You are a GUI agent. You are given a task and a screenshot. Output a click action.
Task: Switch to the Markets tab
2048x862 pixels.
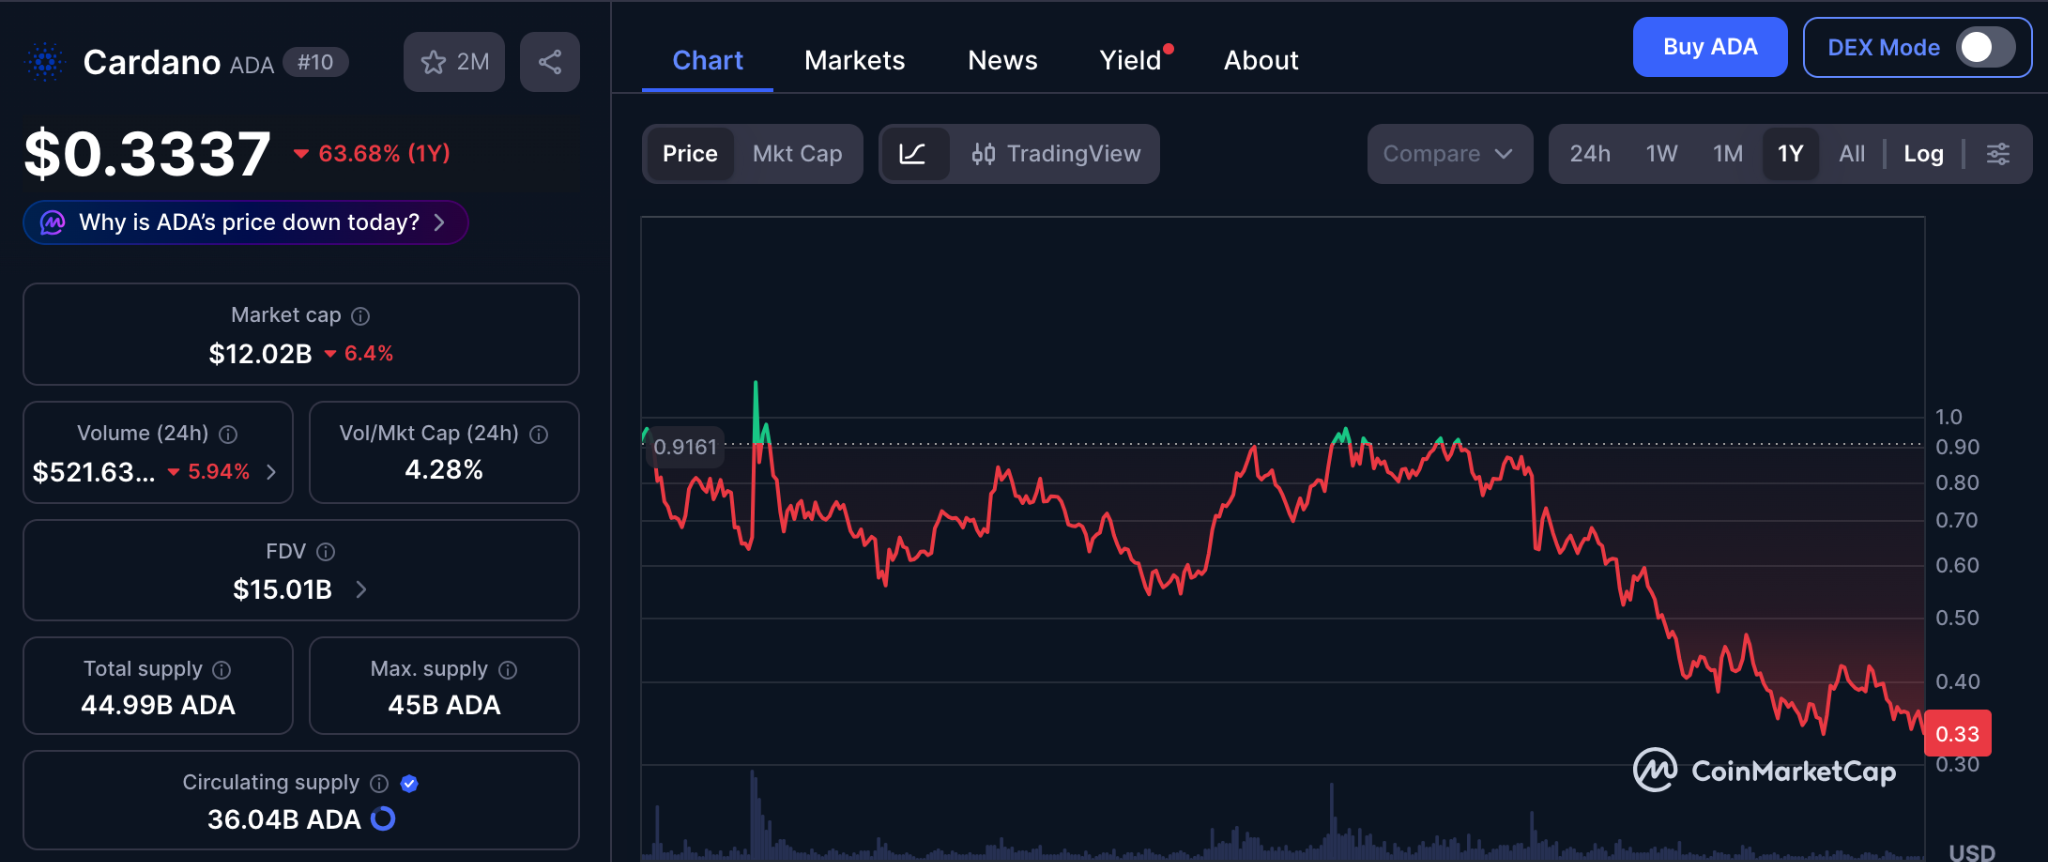tap(854, 61)
